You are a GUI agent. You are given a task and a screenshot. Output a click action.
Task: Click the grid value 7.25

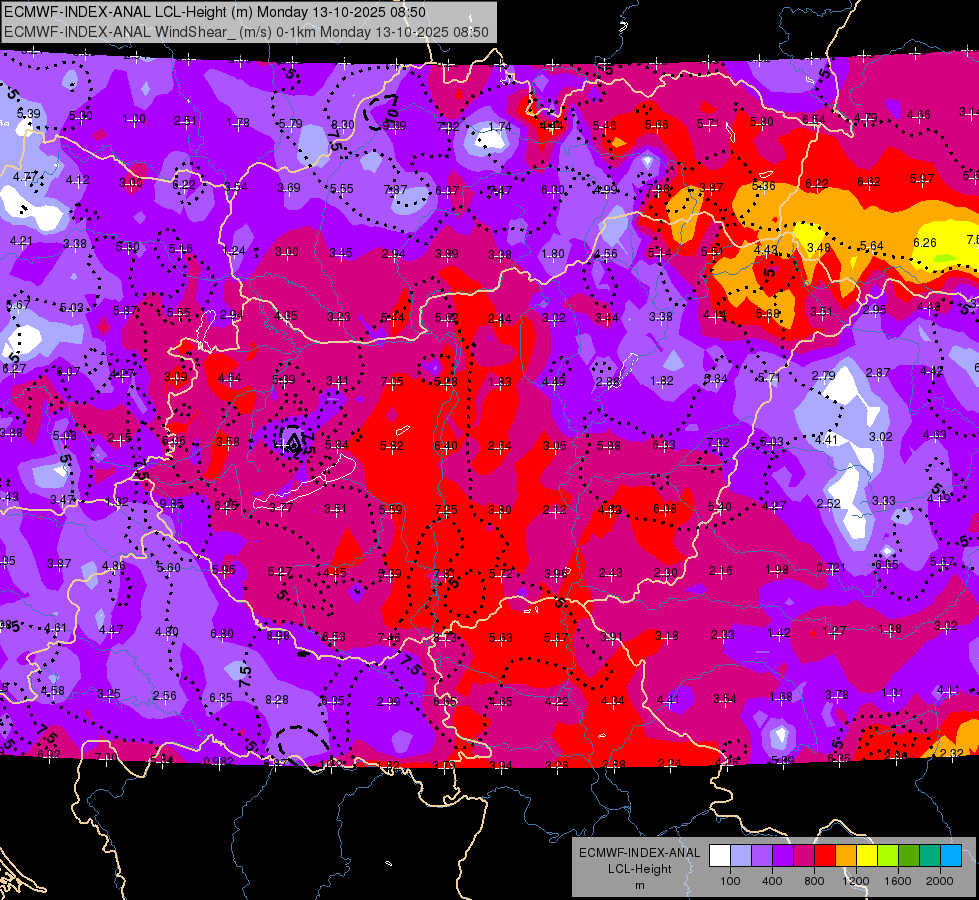tap(446, 510)
